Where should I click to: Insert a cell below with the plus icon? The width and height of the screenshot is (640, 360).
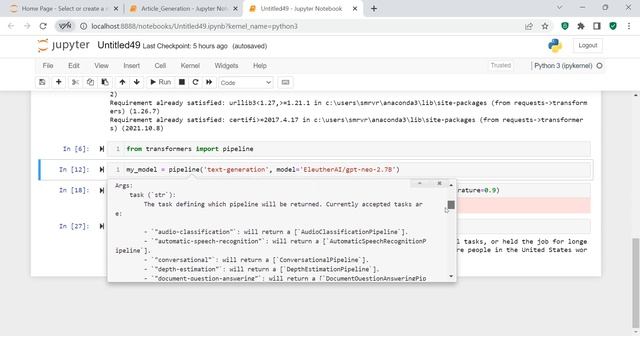coord(58,82)
